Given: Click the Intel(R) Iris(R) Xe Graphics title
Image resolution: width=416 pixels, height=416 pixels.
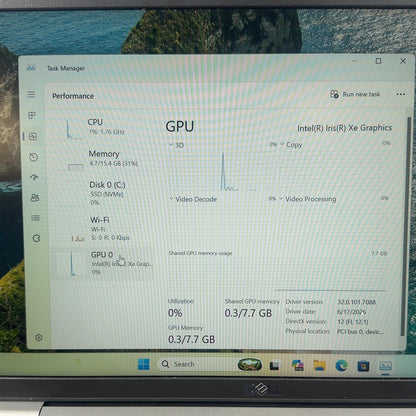Looking at the screenshot, I should [344, 128].
